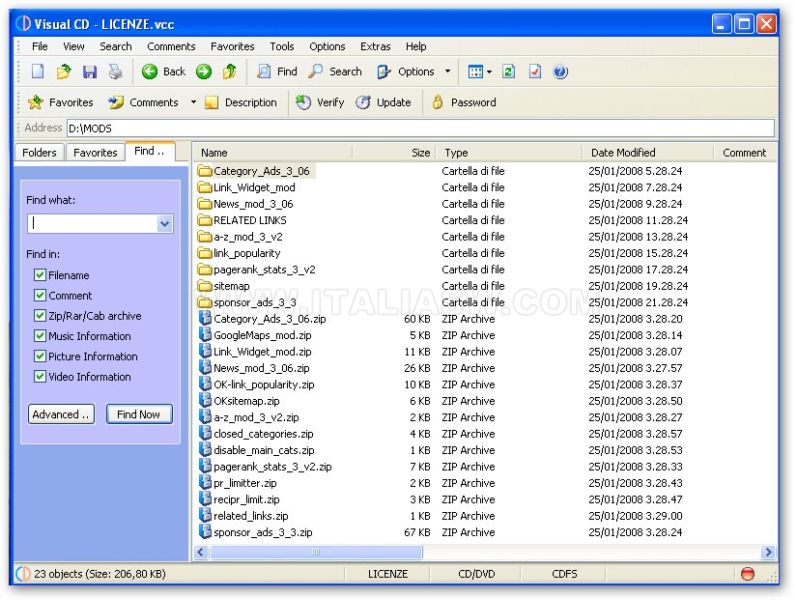The image size is (794, 600).
Task: Open the Options toolbar dropdown arrow
Action: (448, 72)
